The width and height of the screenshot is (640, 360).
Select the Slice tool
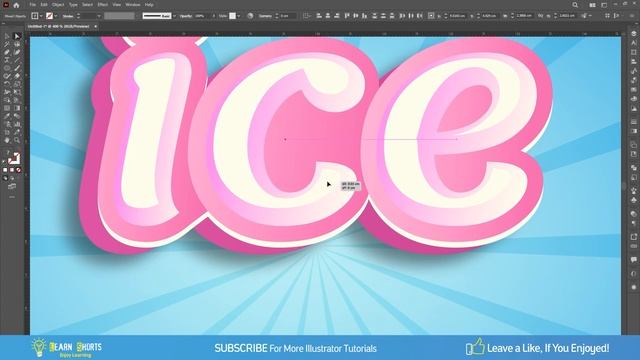click(x=17, y=132)
